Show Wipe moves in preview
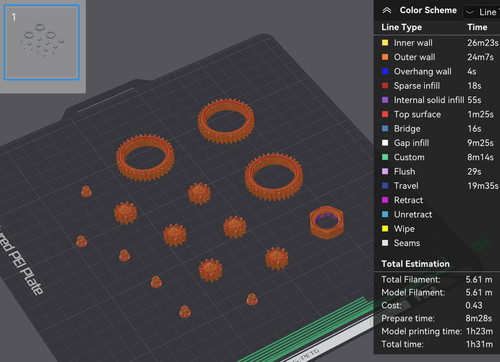This screenshot has width=500, height=362. click(404, 229)
